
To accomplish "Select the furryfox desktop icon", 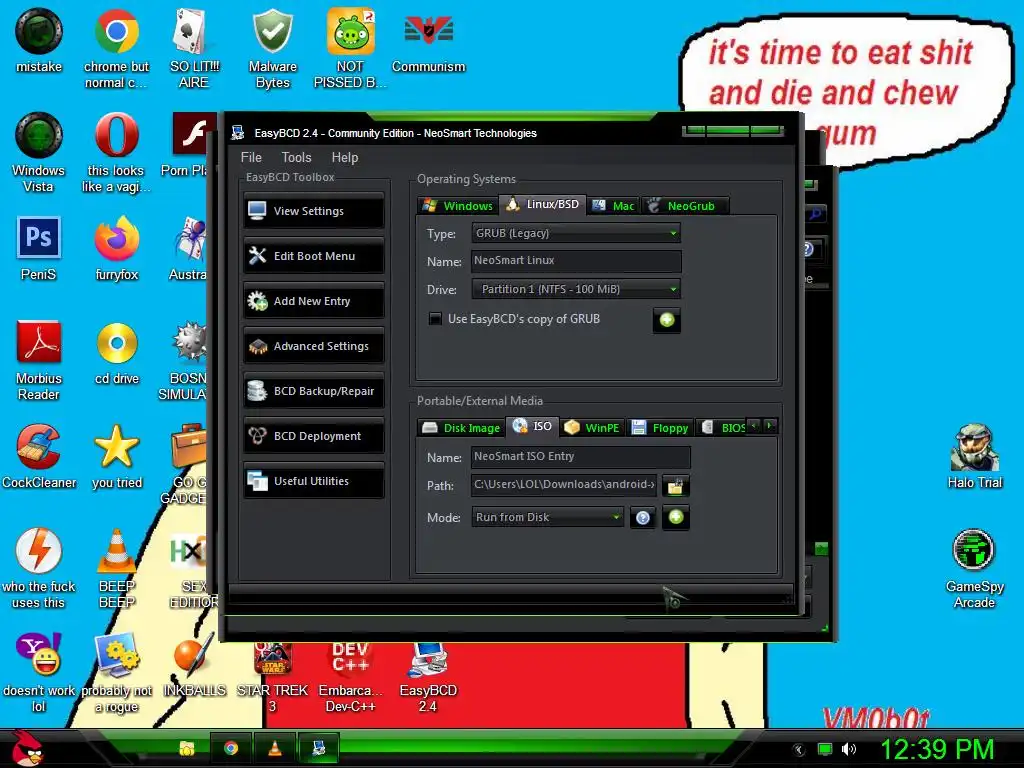I will pyautogui.click(x=116, y=249).
